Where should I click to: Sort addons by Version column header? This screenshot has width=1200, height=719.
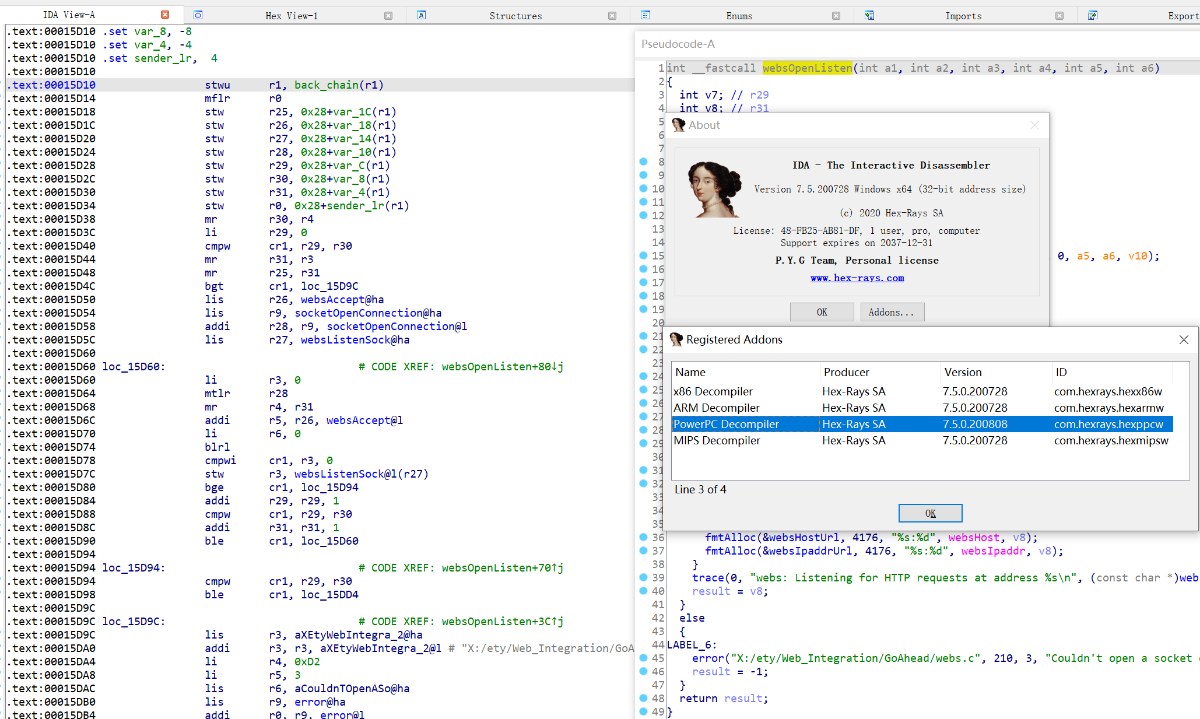963,372
